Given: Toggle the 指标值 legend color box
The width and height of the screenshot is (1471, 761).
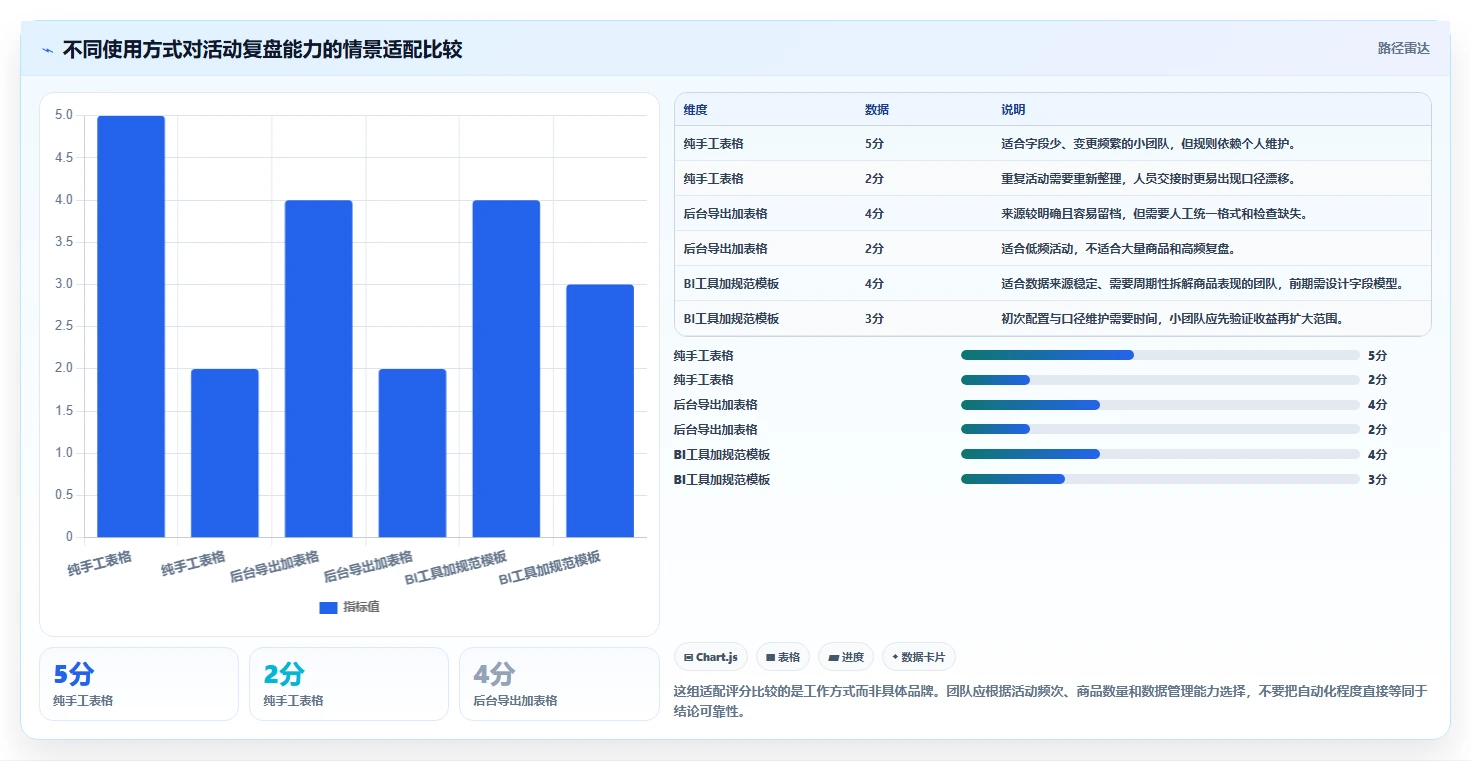Looking at the screenshot, I should click(x=328, y=607).
